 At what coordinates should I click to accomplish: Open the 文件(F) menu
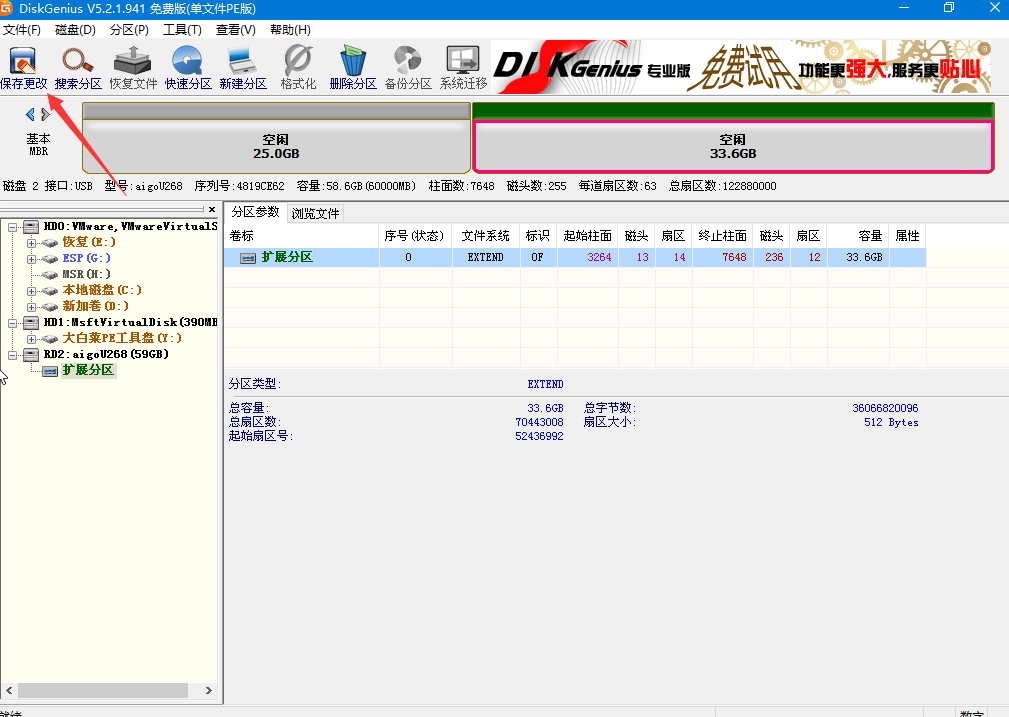click(22, 30)
